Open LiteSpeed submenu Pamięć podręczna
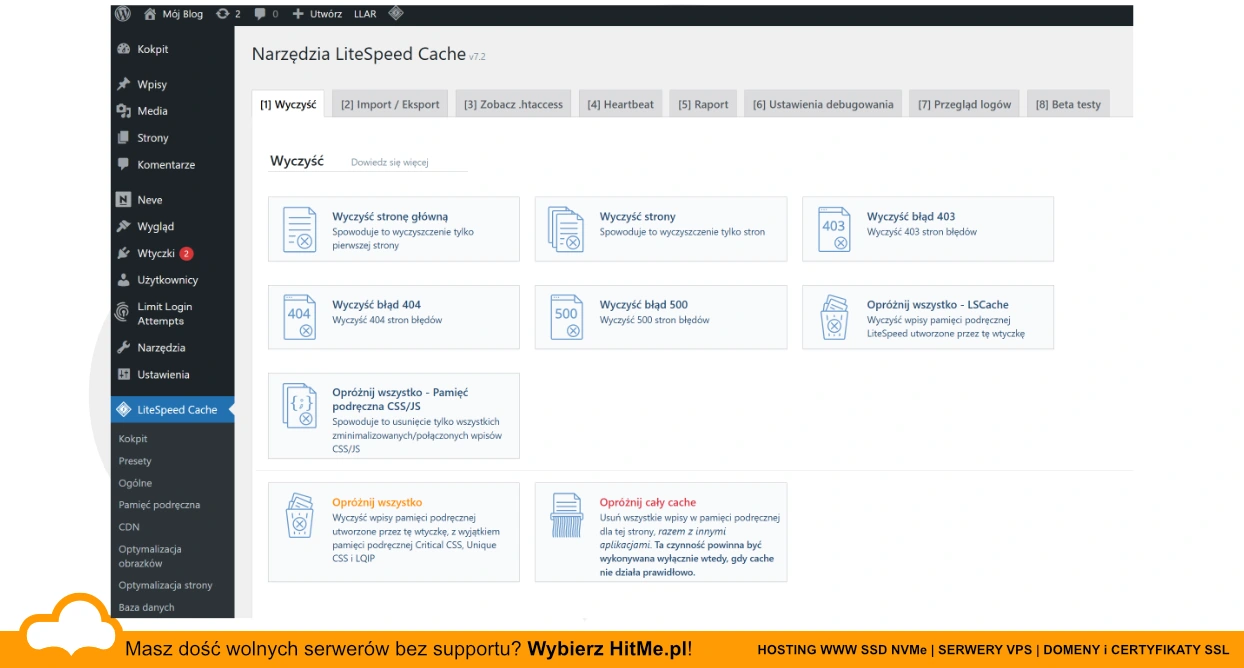 (159, 505)
